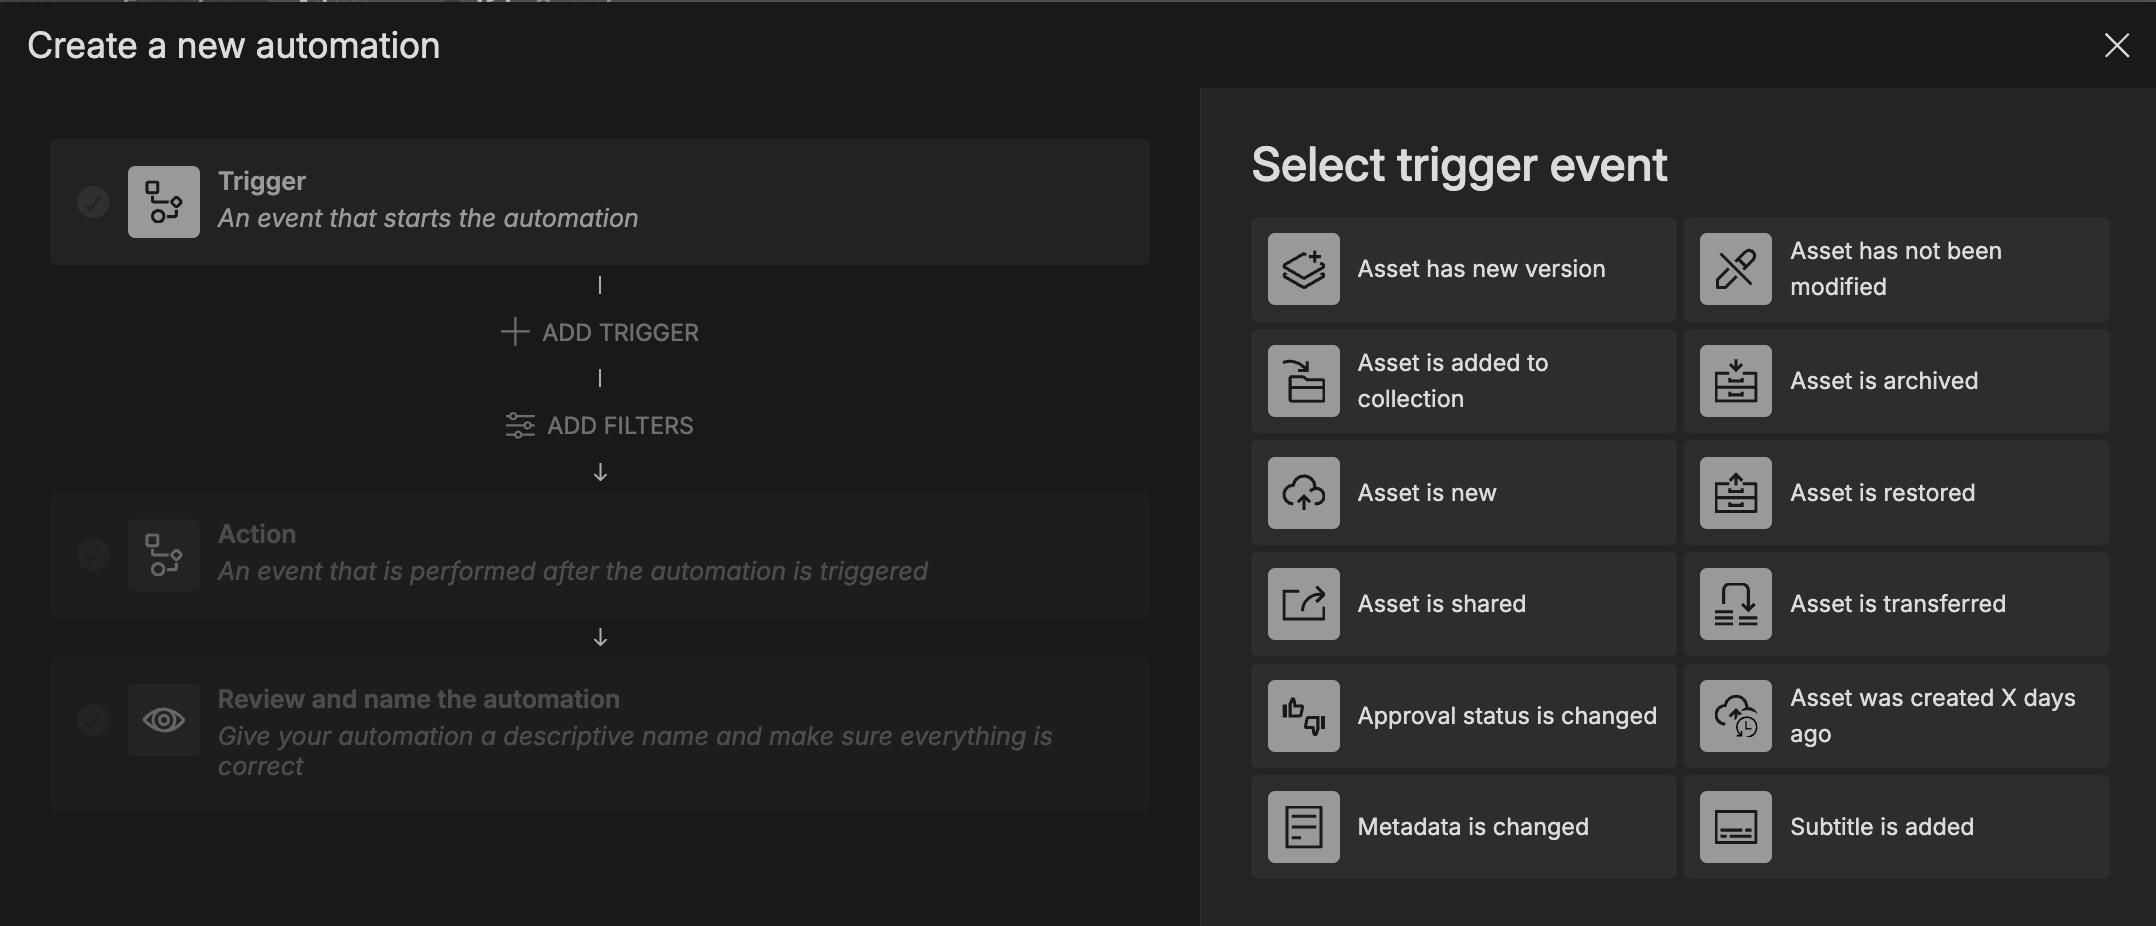Select the 'Asset is restored' icon

click(1735, 493)
